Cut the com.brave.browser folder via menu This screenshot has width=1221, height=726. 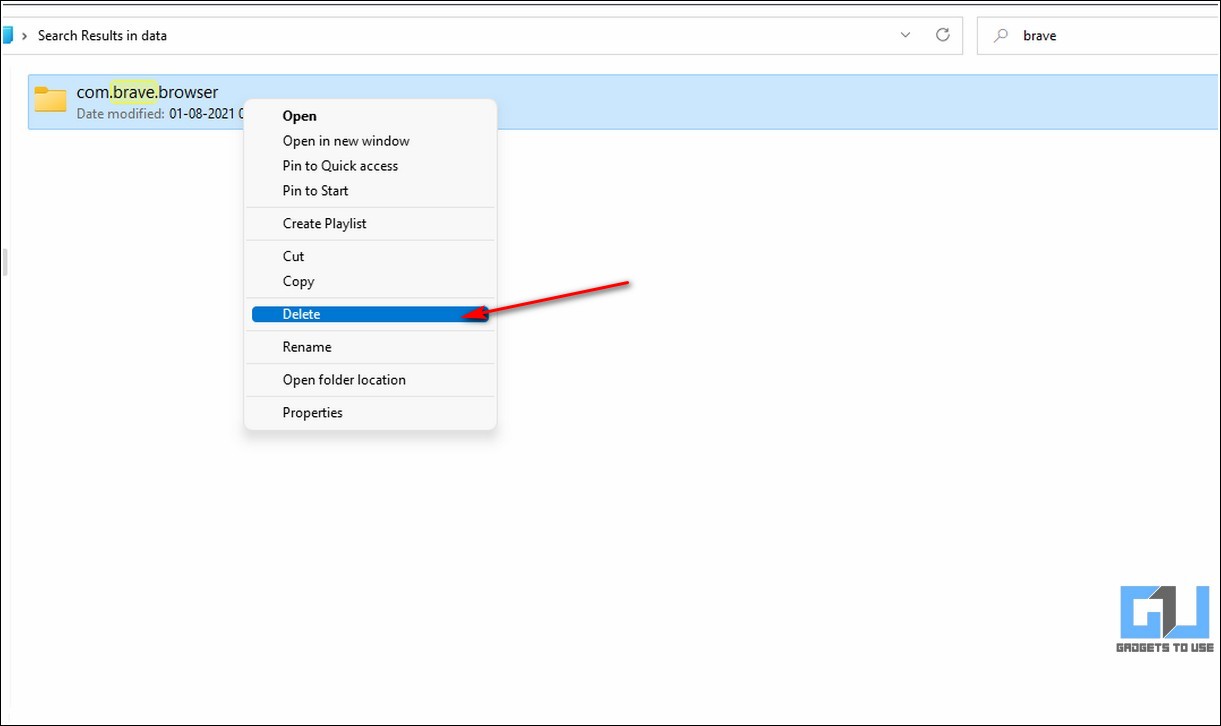click(x=370, y=257)
